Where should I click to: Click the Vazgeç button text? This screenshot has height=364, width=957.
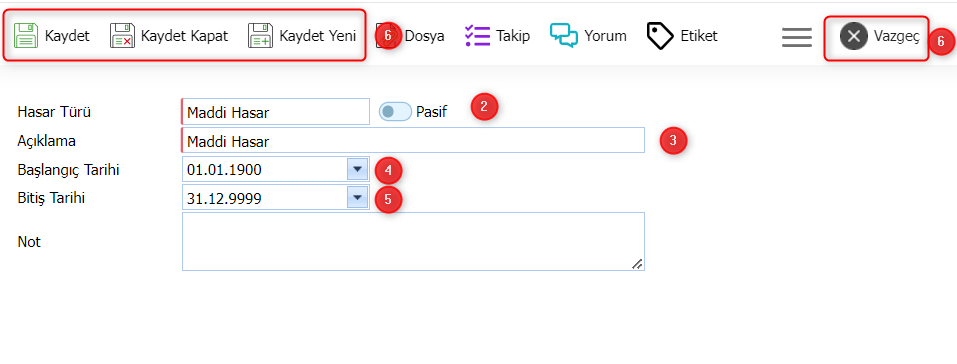897,36
